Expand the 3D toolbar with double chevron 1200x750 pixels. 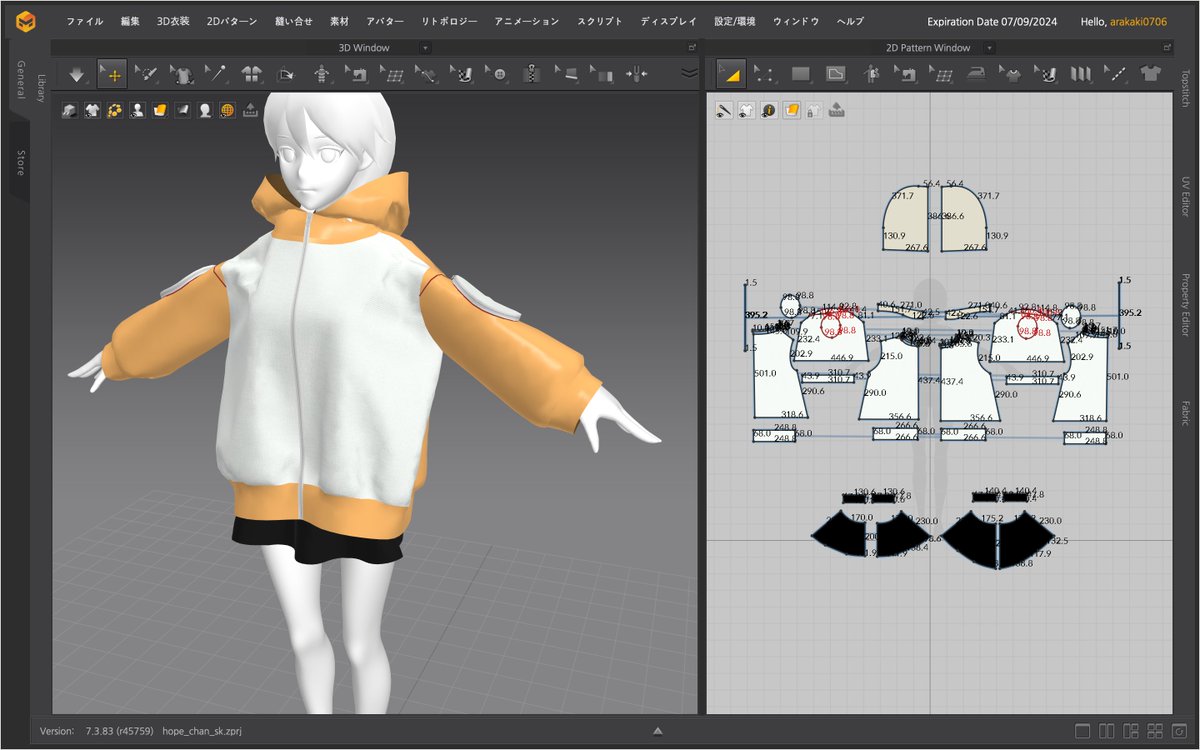tap(689, 73)
